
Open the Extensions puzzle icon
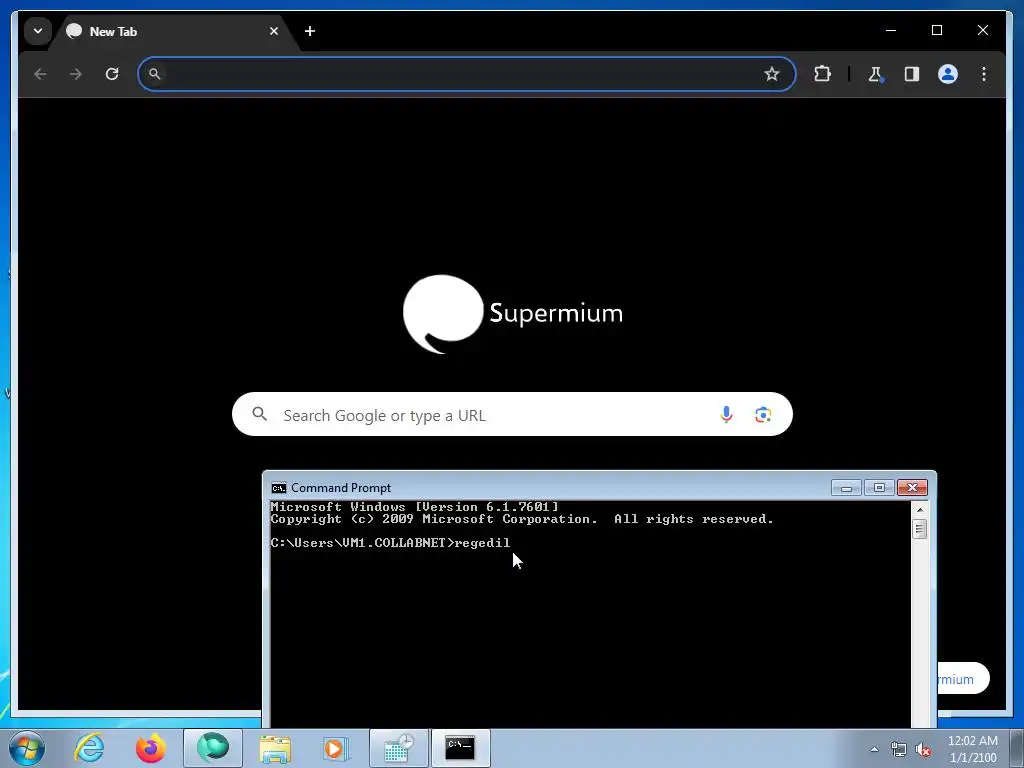coord(822,74)
